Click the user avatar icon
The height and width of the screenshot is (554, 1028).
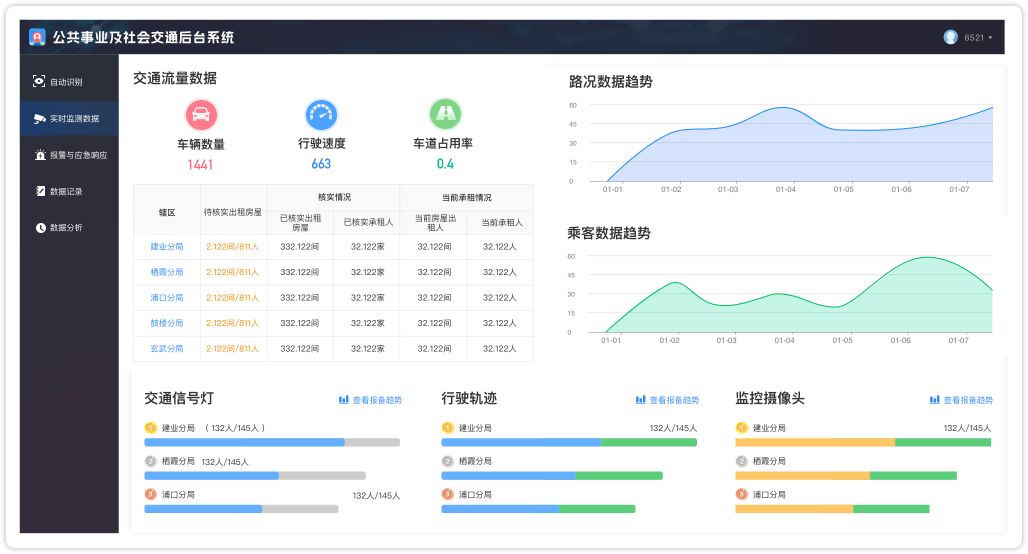(950, 37)
